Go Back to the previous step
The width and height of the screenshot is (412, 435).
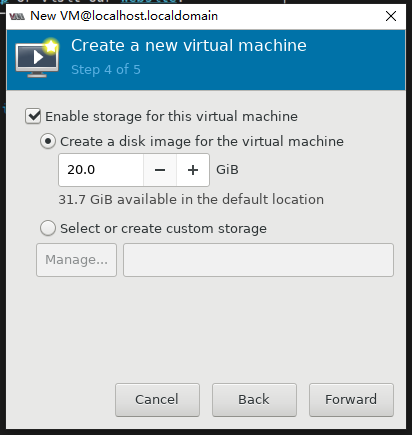pyautogui.click(x=254, y=400)
